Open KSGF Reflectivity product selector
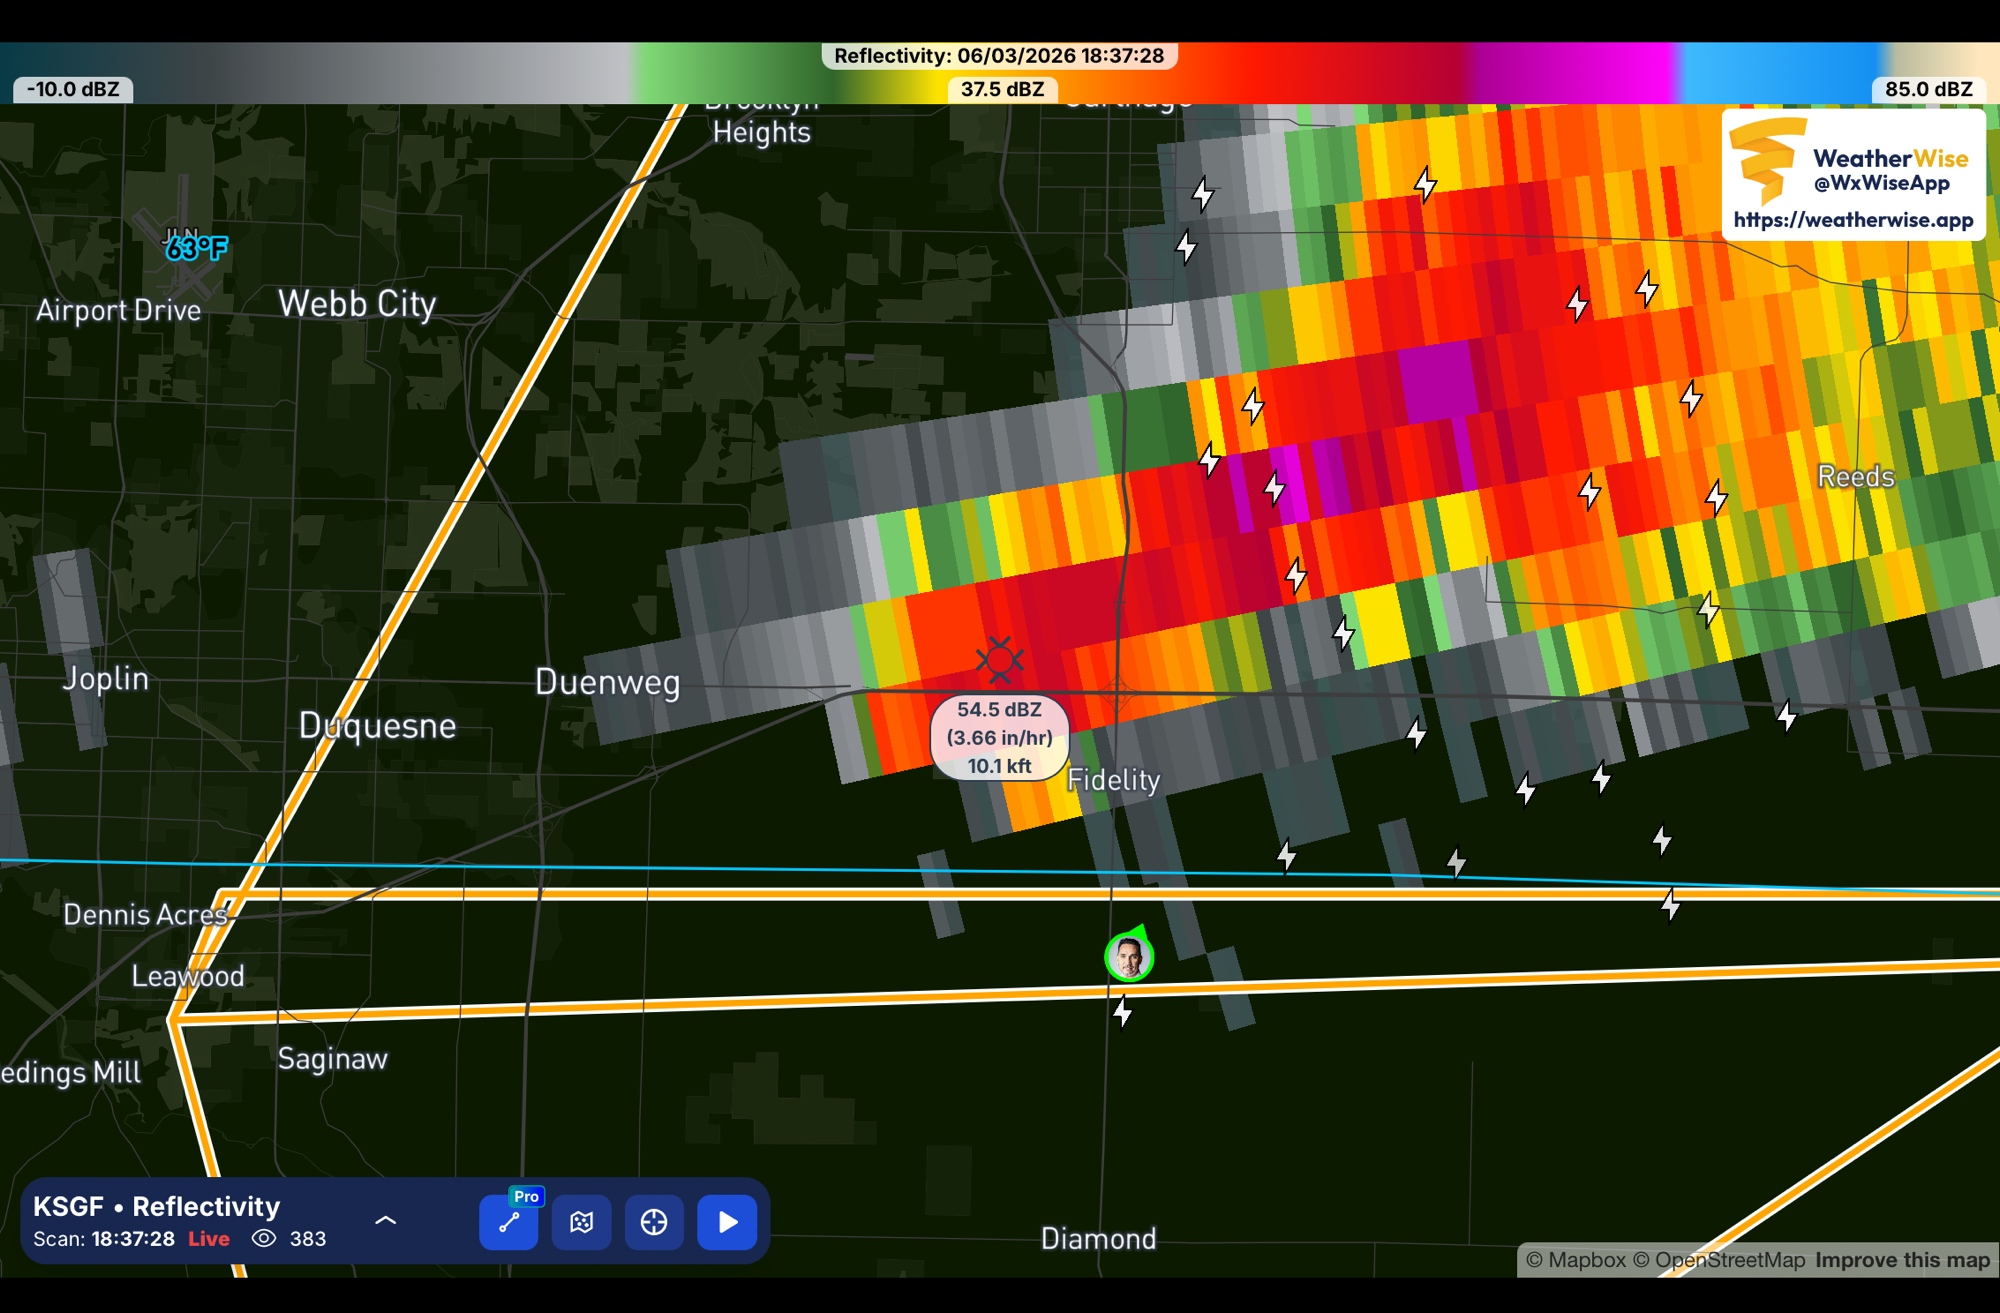 point(157,1206)
